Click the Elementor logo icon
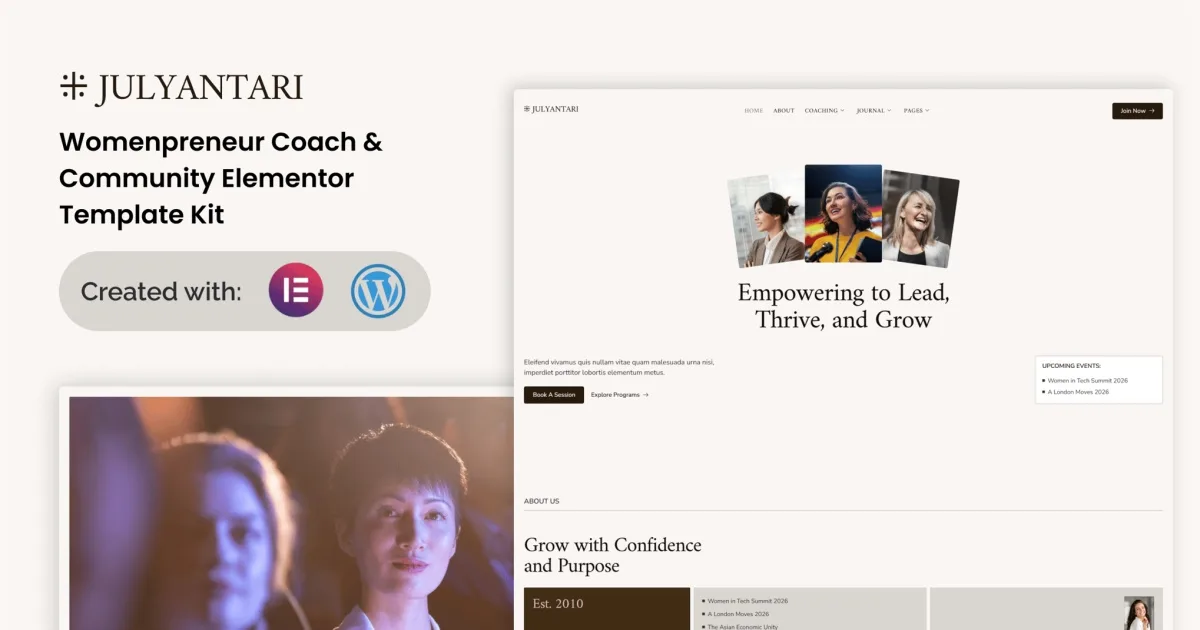The image size is (1200, 630). click(x=296, y=291)
